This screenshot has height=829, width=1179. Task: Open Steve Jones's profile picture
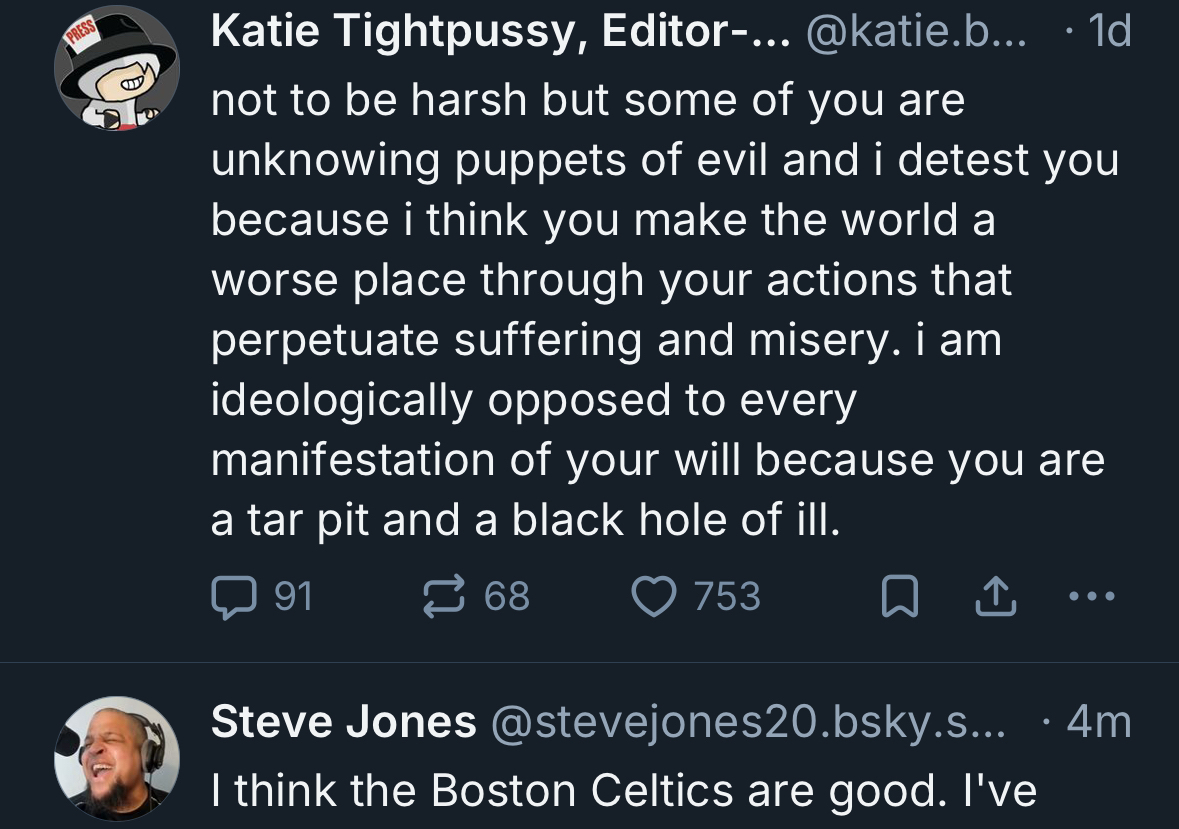[x=117, y=758]
